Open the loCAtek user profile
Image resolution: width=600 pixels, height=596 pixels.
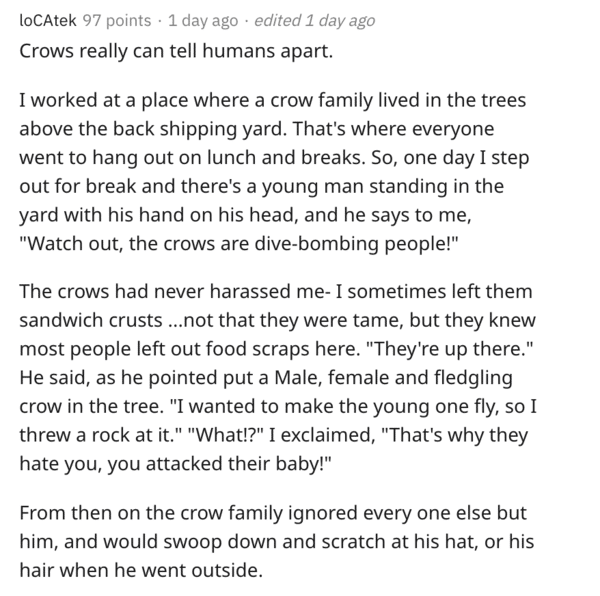point(48,20)
